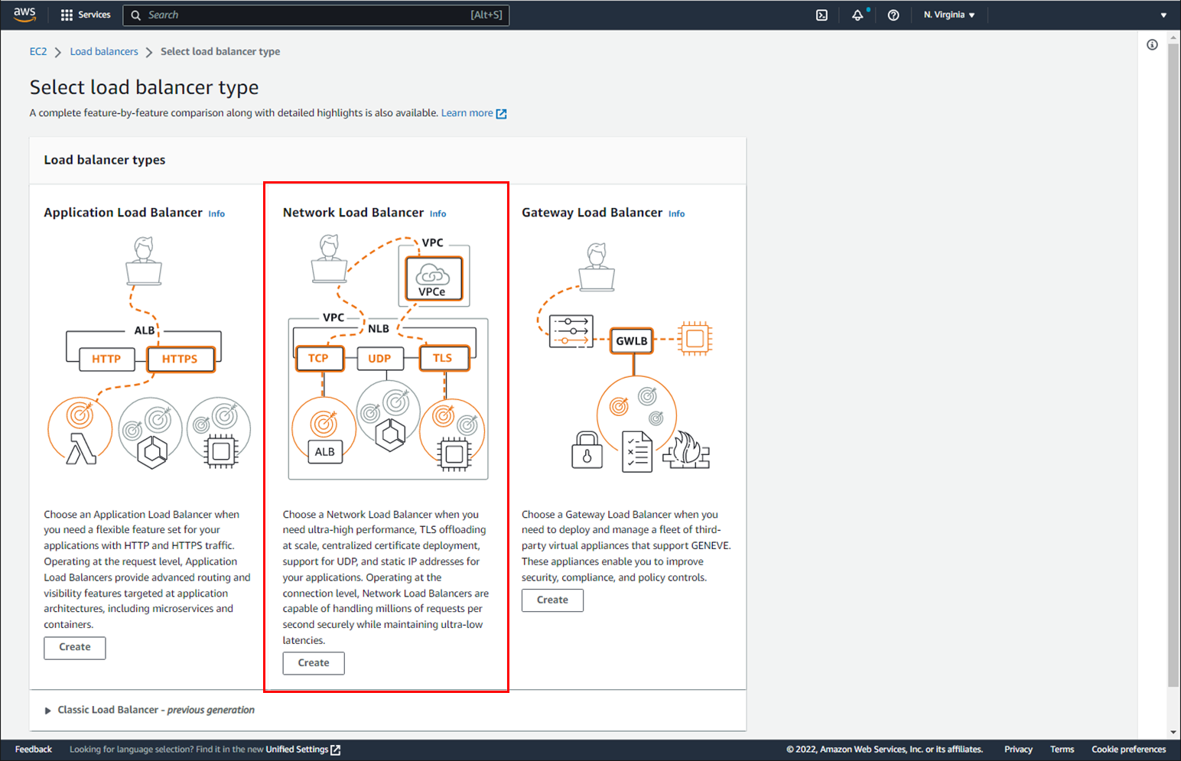Open the Learn more link
This screenshot has height=761, width=1181.
click(x=466, y=113)
